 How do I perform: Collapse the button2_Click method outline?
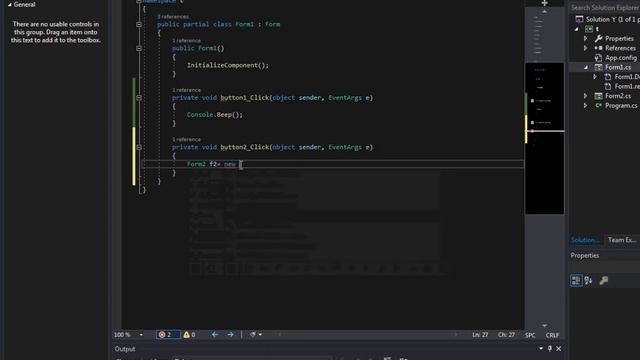click(139, 147)
